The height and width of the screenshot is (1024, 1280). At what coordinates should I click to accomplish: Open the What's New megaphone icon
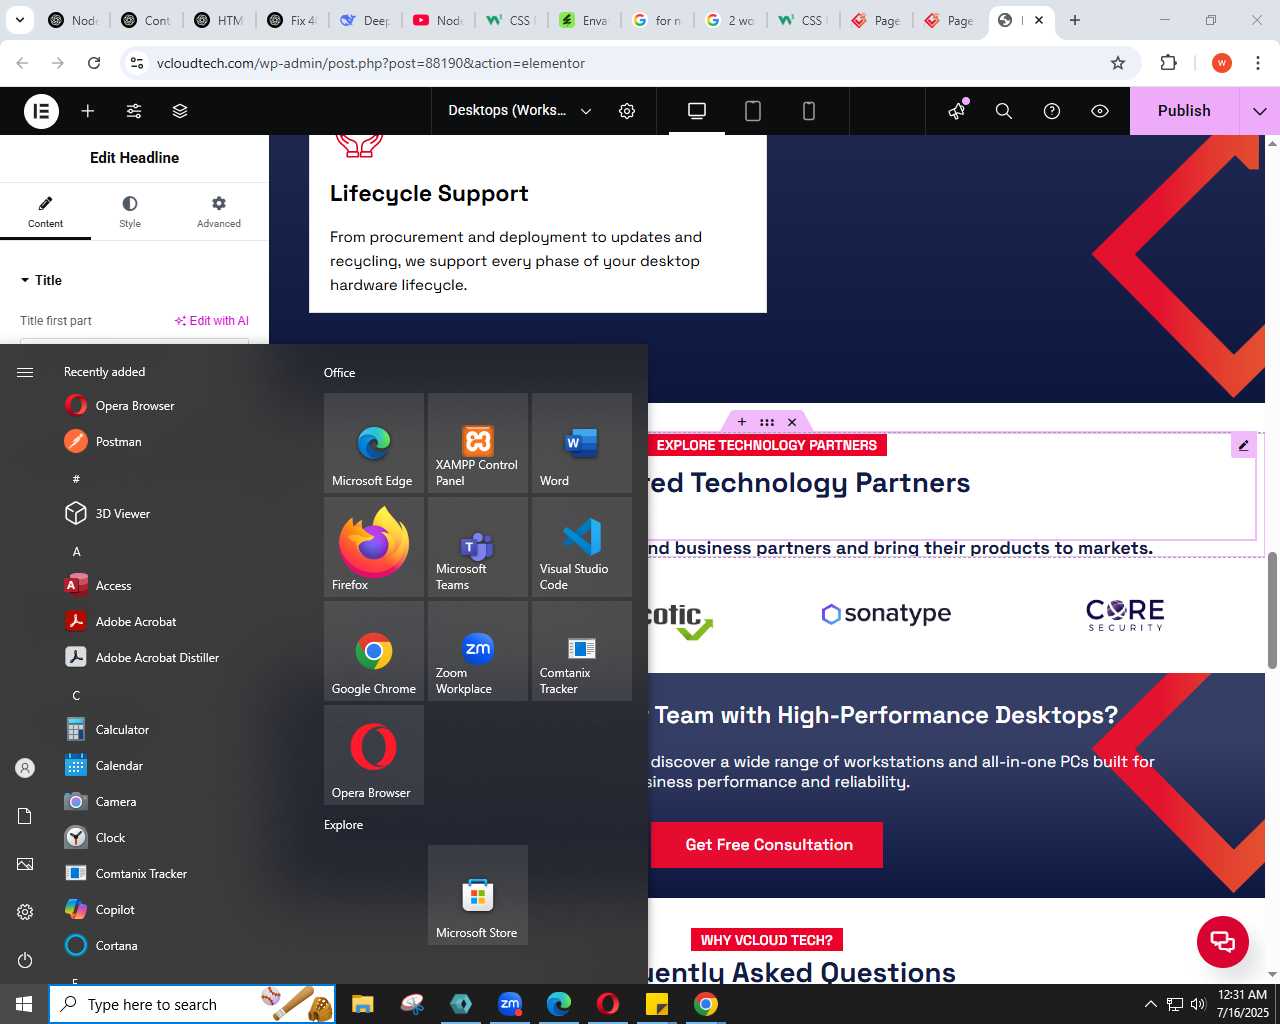[958, 110]
